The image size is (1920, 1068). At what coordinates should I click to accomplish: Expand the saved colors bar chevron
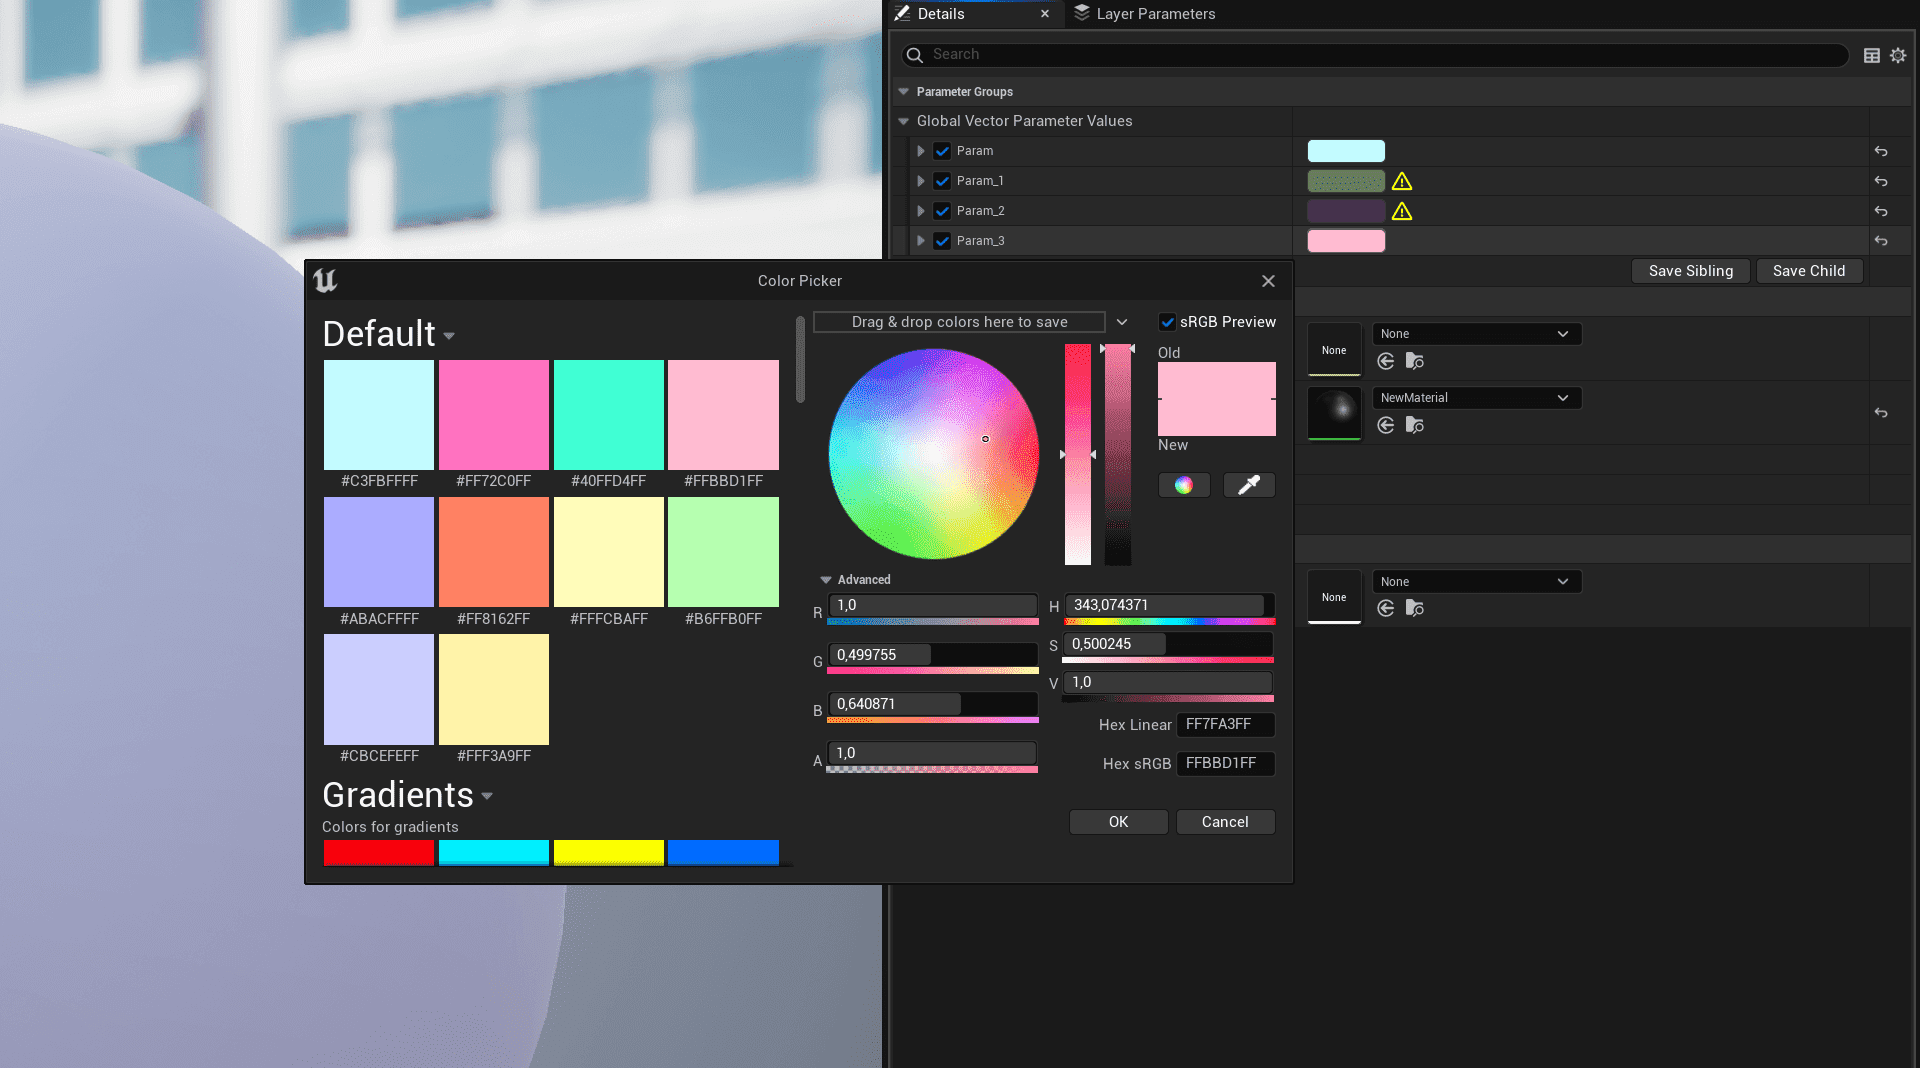[1122, 322]
